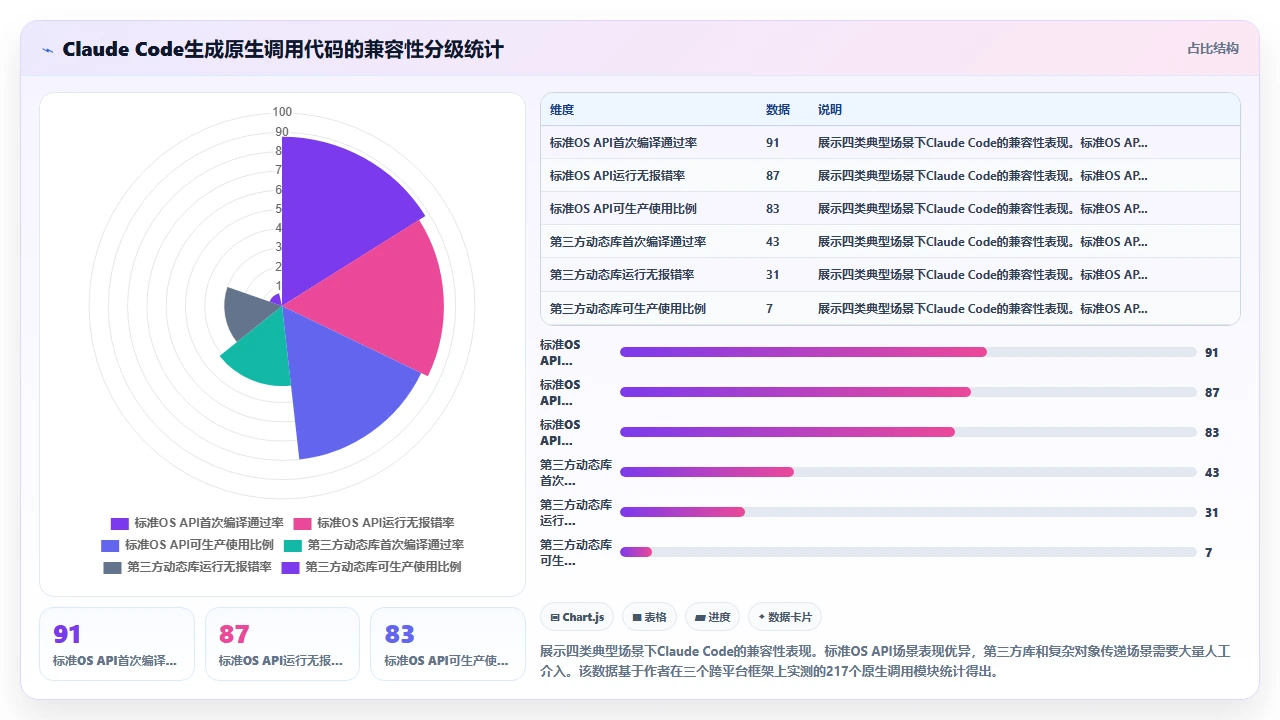This screenshot has height=720, width=1280.
Task: Click the progress bar showing 91
Action: click(908, 352)
